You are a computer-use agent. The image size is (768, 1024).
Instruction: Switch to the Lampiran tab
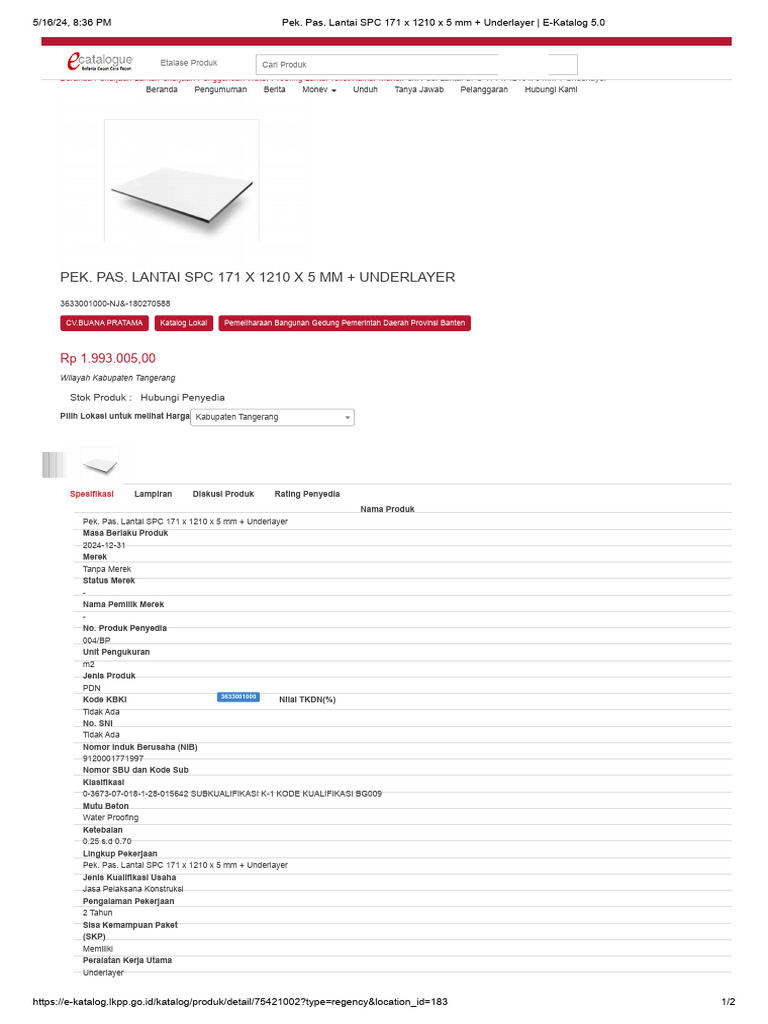click(x=153, y=494)
